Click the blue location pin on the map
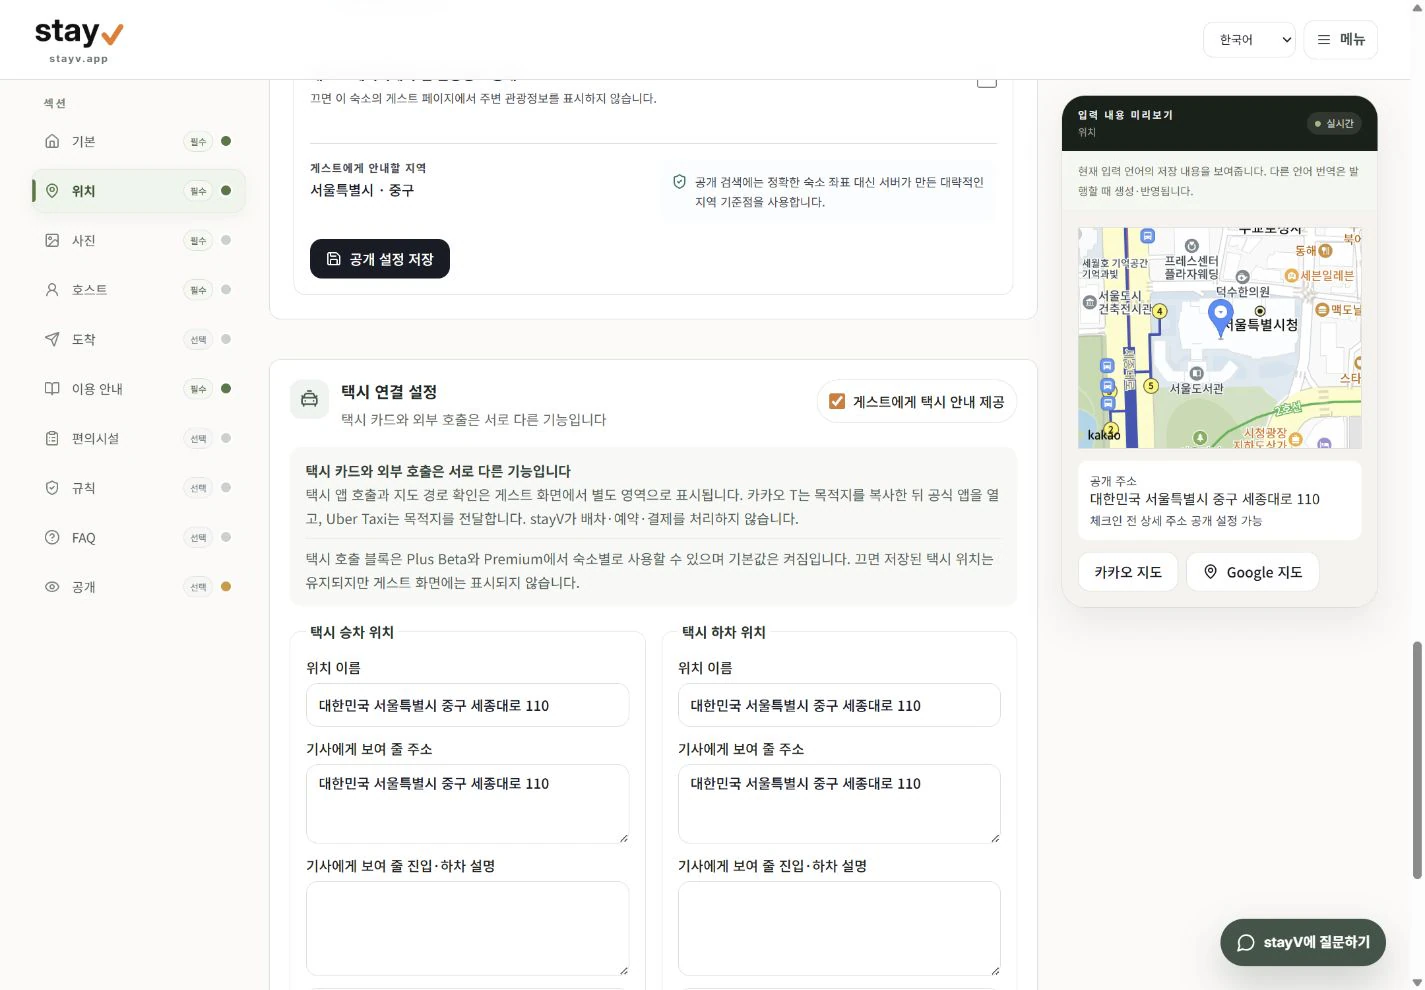This screenshot has height=990, width=1425. [x=1220, y=317]
